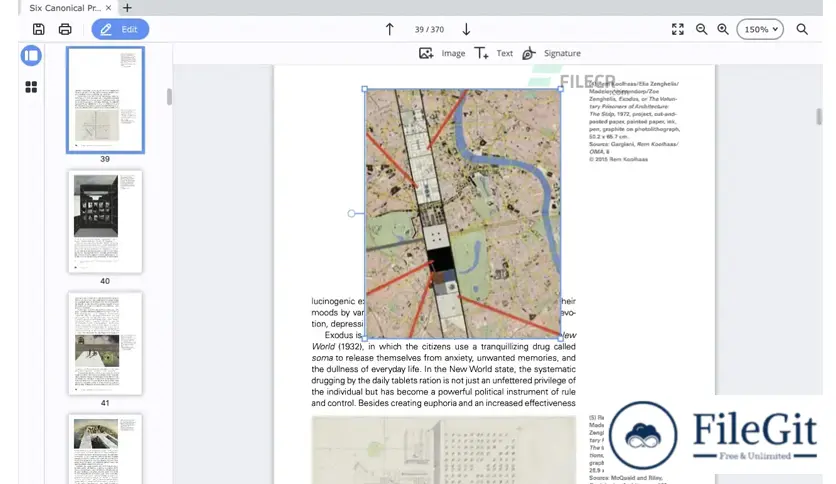Switch to grid page view icon
The height and width of the screenshot is (484, 836).
(x=31, y=87)
